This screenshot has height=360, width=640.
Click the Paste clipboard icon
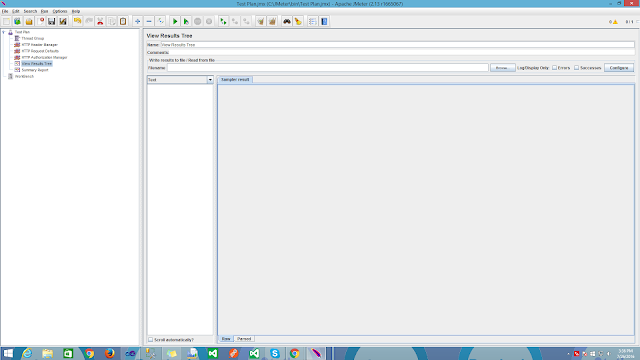tap(123, 21)
